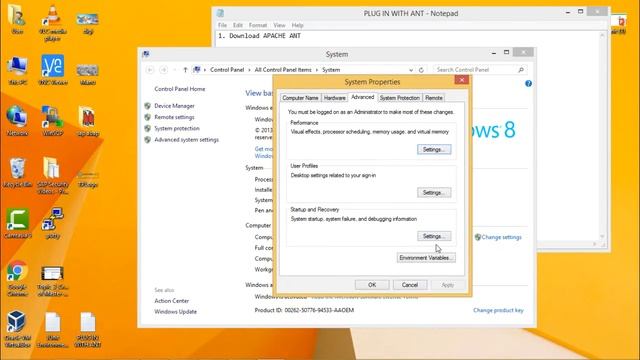Open Action Center link

pyautogui.click(x=171, y=301)
